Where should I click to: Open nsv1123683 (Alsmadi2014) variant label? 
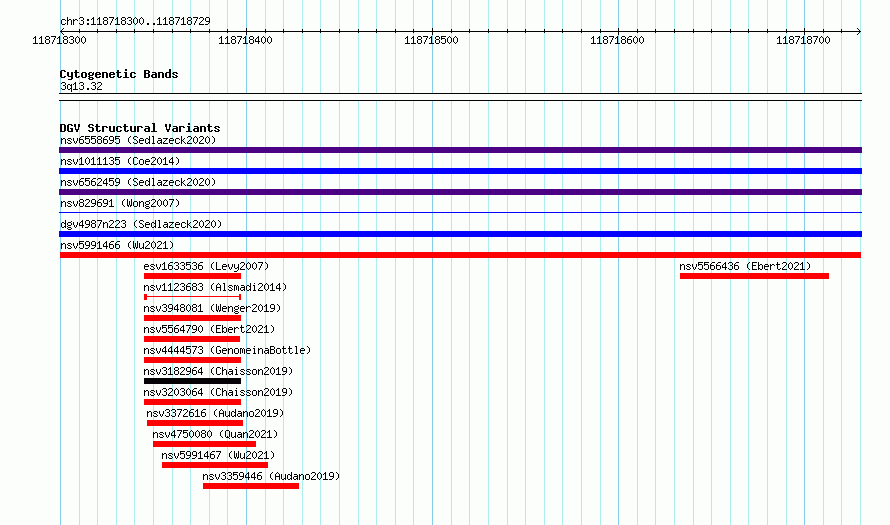pyautogui.click(x=215, y=287)
